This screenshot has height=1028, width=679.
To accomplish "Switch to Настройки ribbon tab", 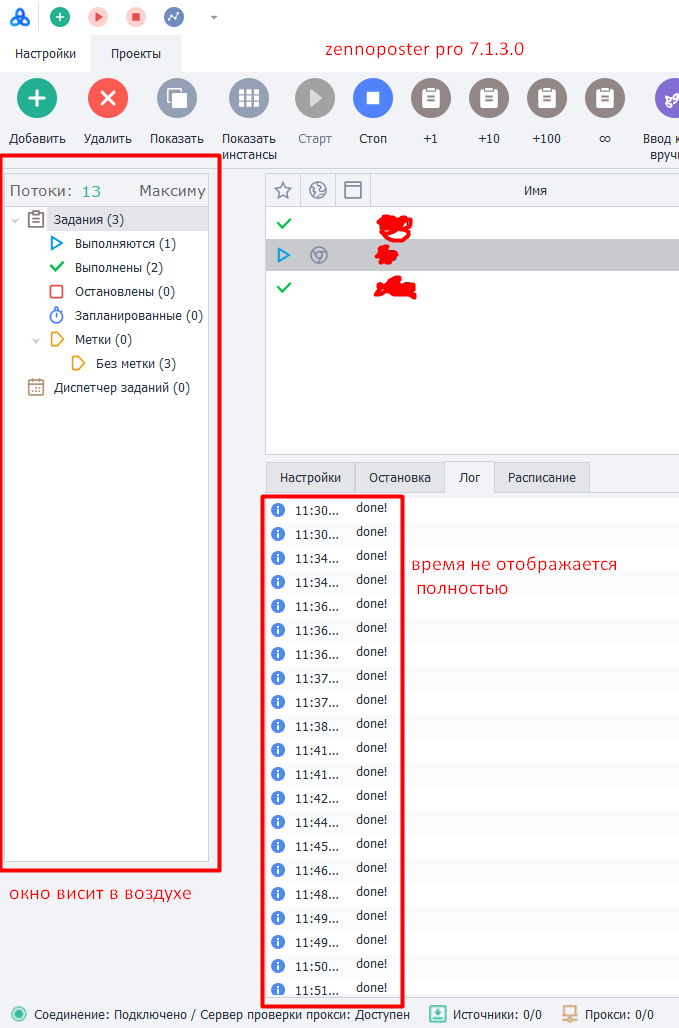I will tap(45, 54).
